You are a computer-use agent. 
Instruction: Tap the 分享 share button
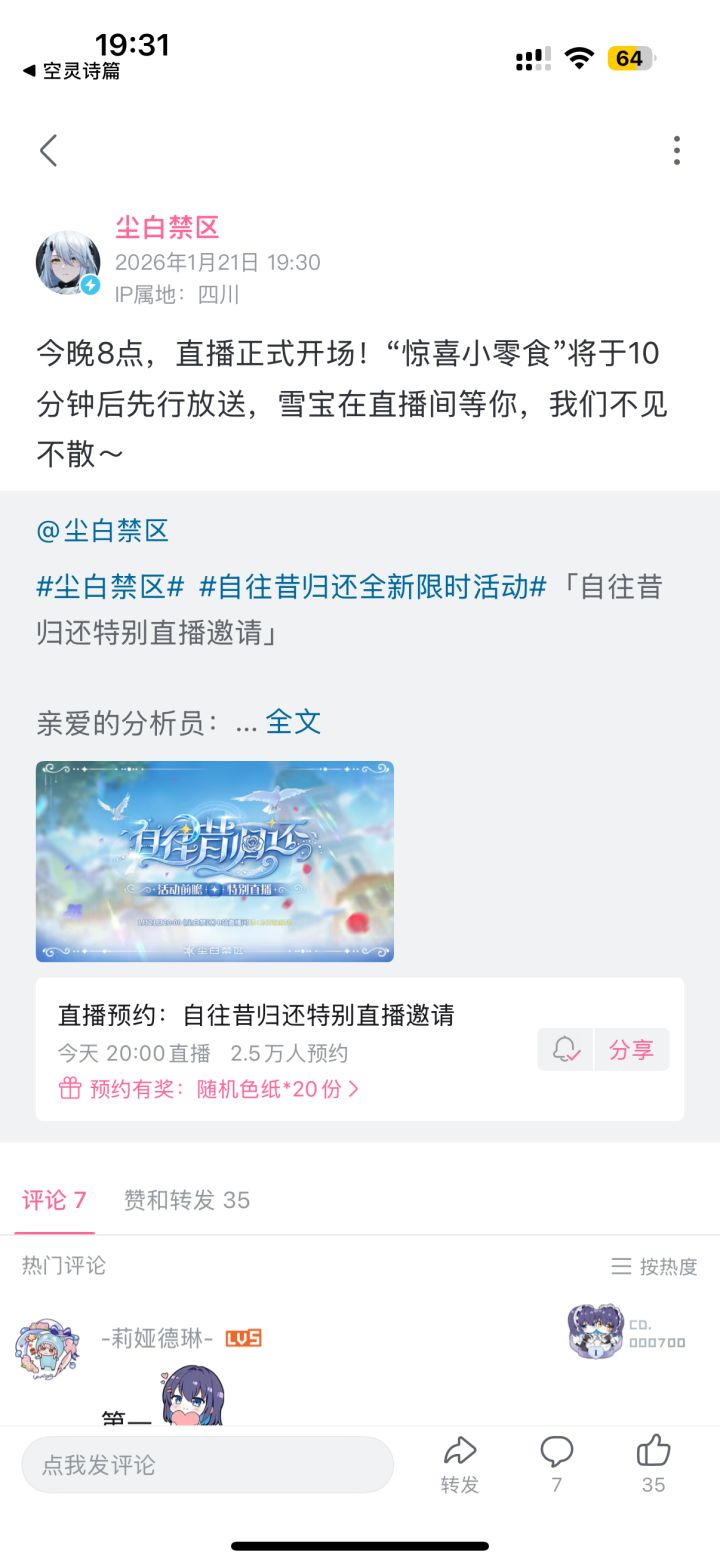tap(631, 1049)
